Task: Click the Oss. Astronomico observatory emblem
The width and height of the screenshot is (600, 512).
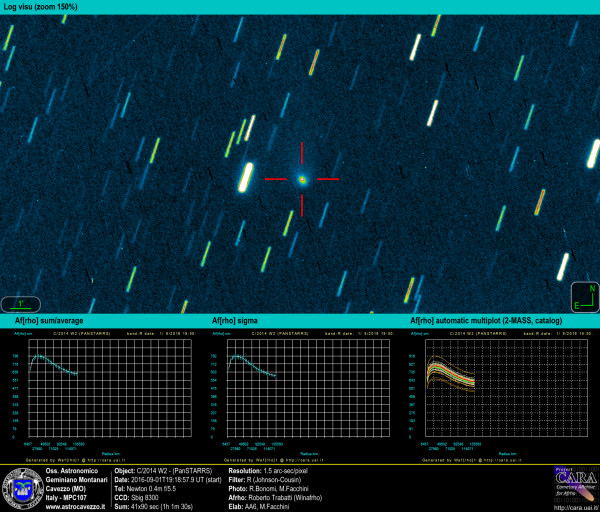Action: click(x=22, y=487)
